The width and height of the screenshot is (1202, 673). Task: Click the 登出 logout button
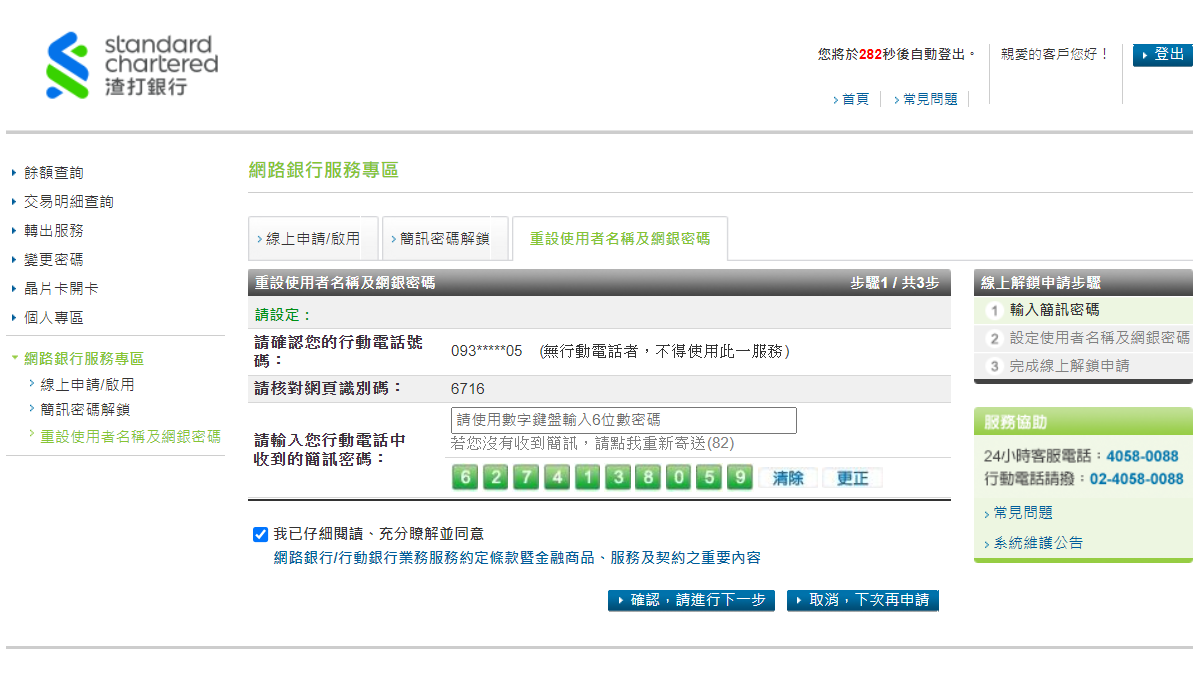[1163, 55]
